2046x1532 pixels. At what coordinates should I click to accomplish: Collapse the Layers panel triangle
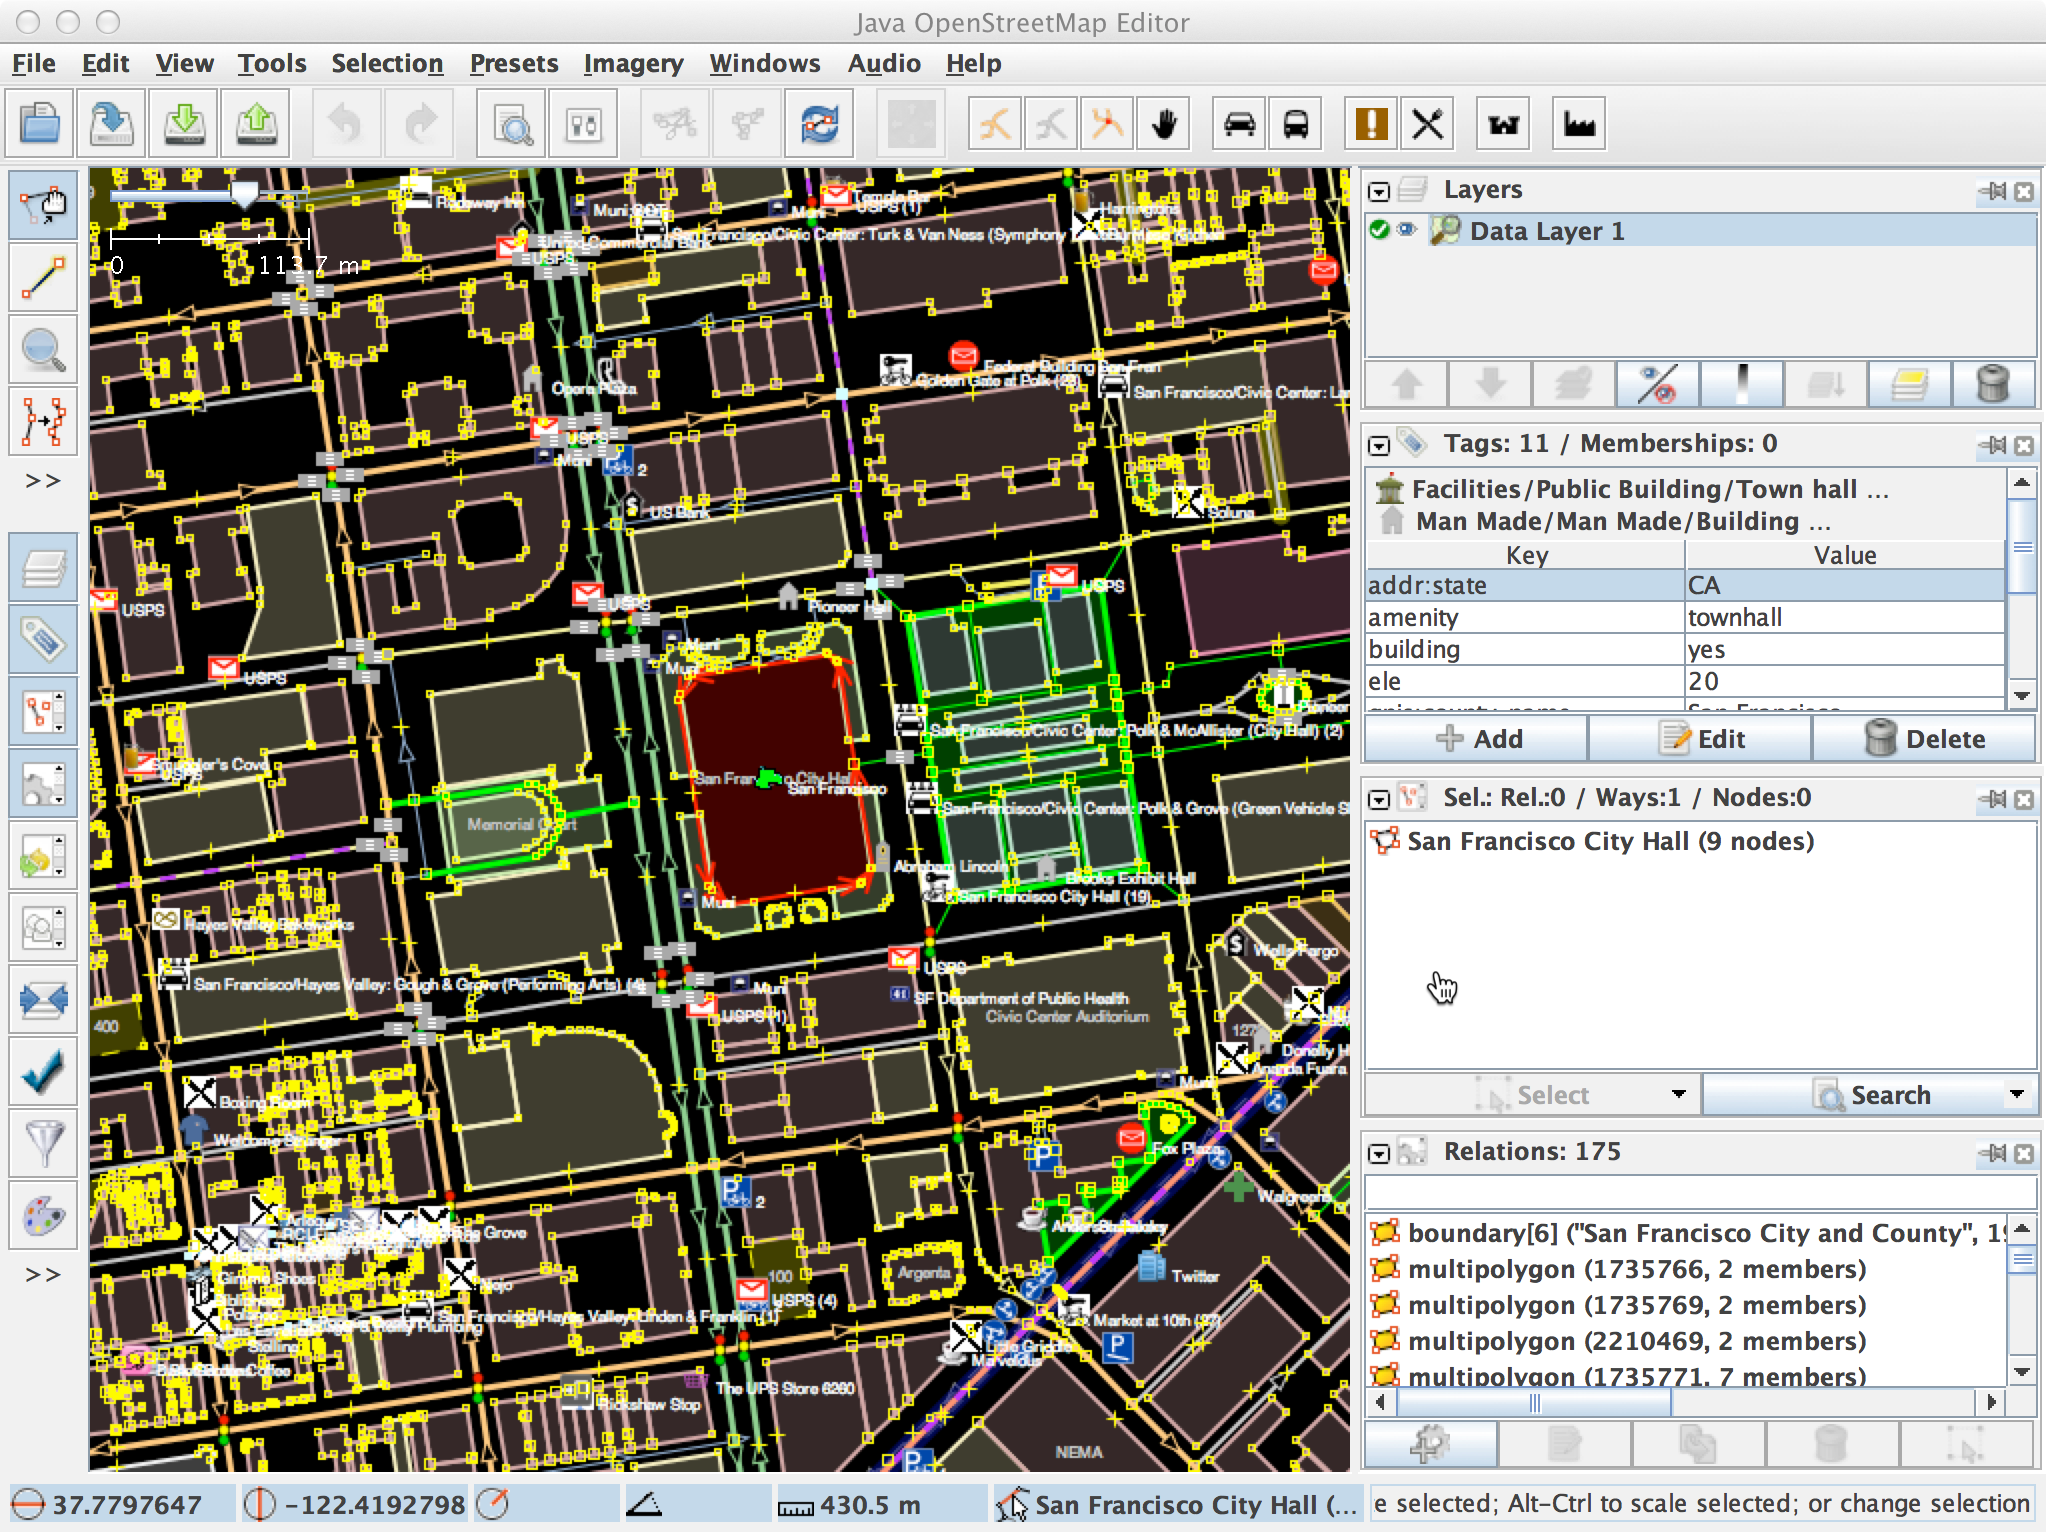(x=1379, y=191)
